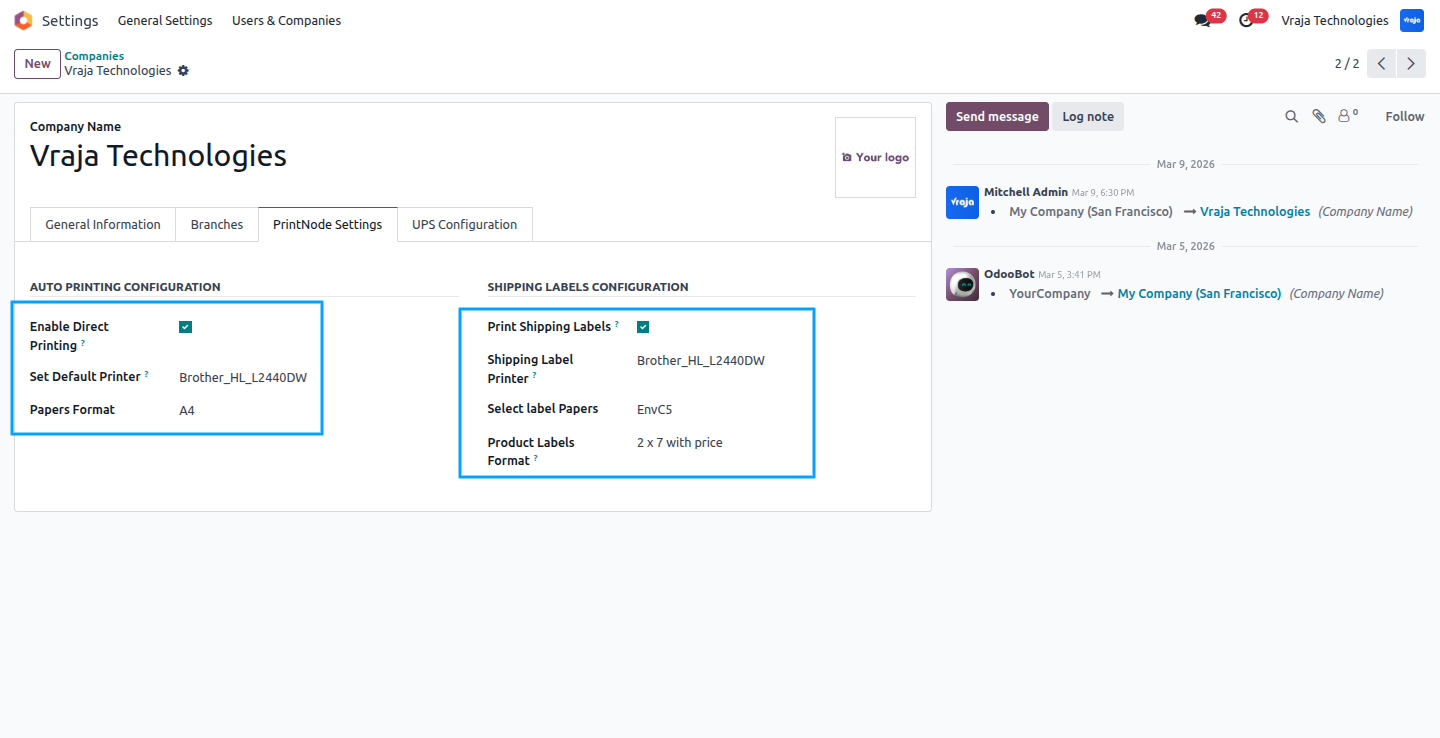Click the Vraja user avatar icon

[x=1412, y=20]
